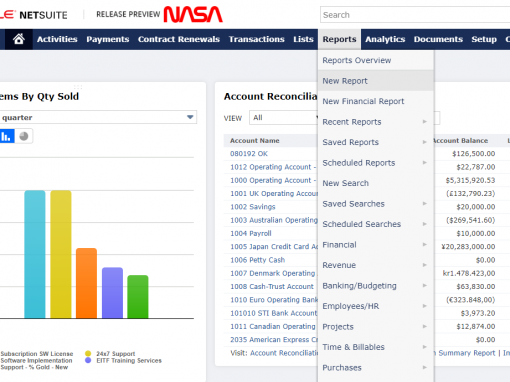Expand Banking/Budgeting submenu
Screen dimensions: 510x382
(x=376, y=286)
